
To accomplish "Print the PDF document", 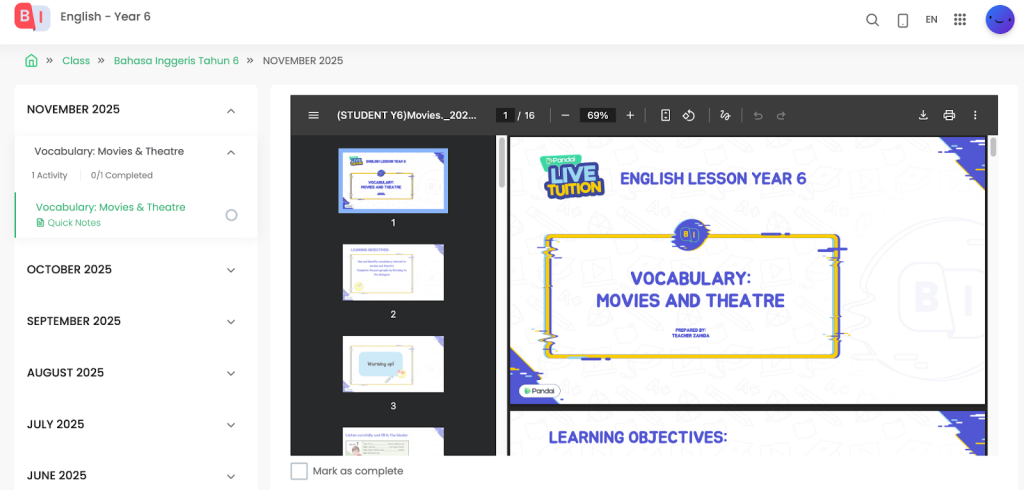I will click(x=949, y=116).
